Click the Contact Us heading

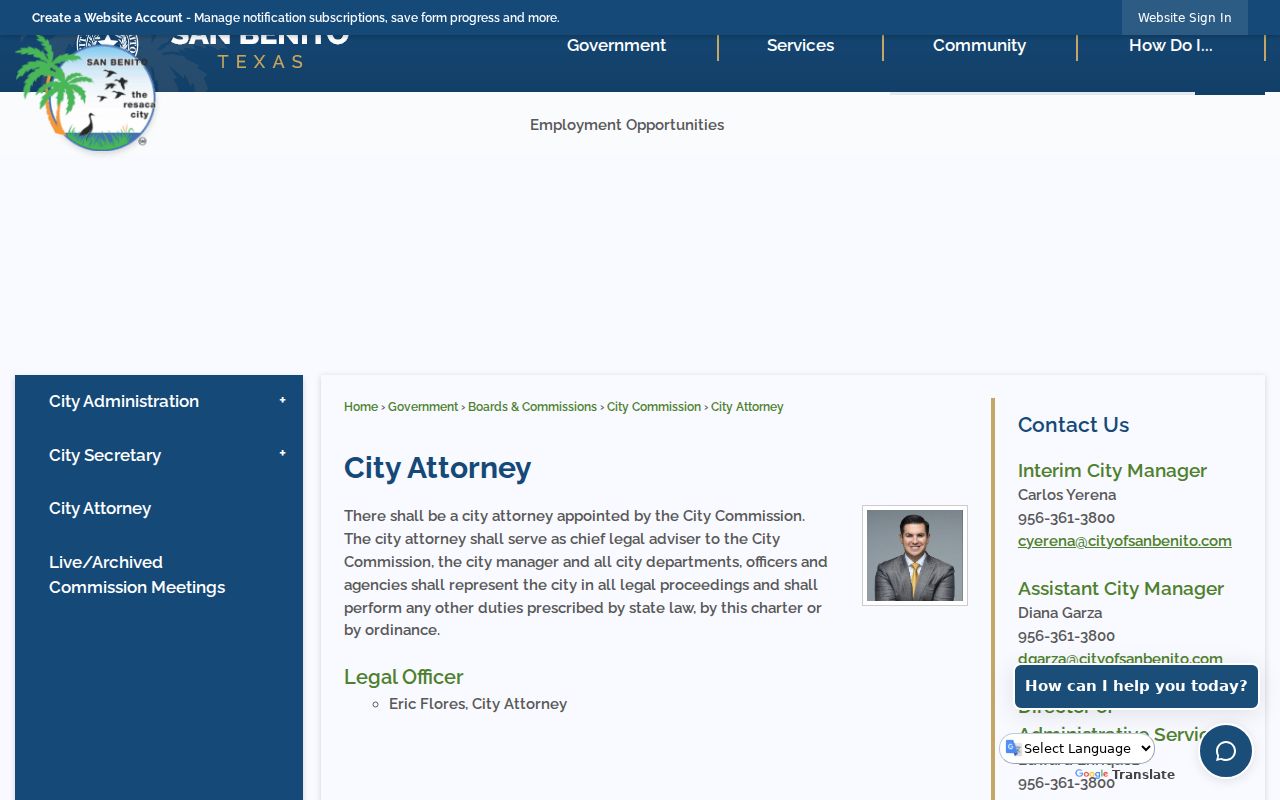coord(1073,425)
